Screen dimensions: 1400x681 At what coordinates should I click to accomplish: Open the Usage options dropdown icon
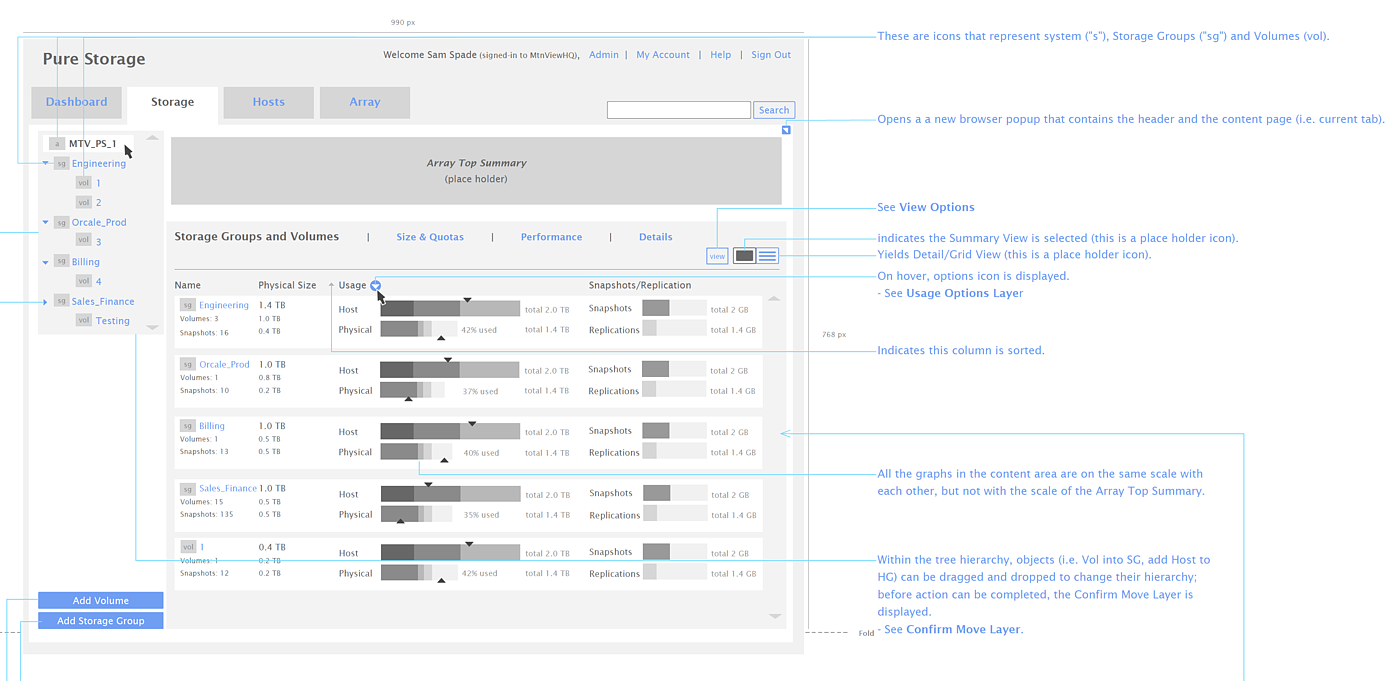tap(375, 285)
